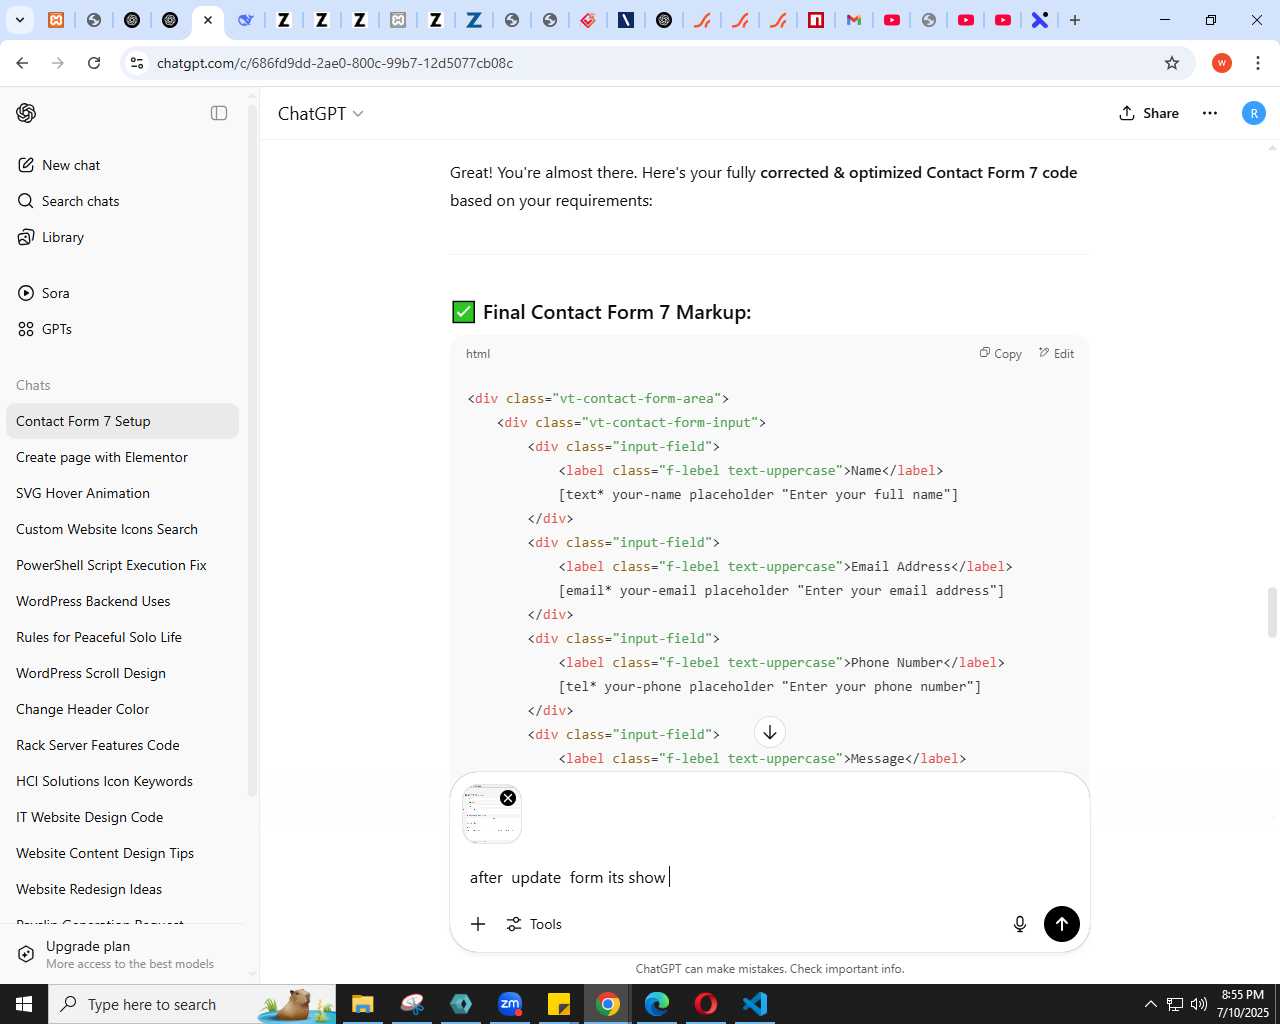Expand the ChatGPT model dropdown
This screenshot has width=1280, height=1024.
pyautogui.click(x=320, y=113)
